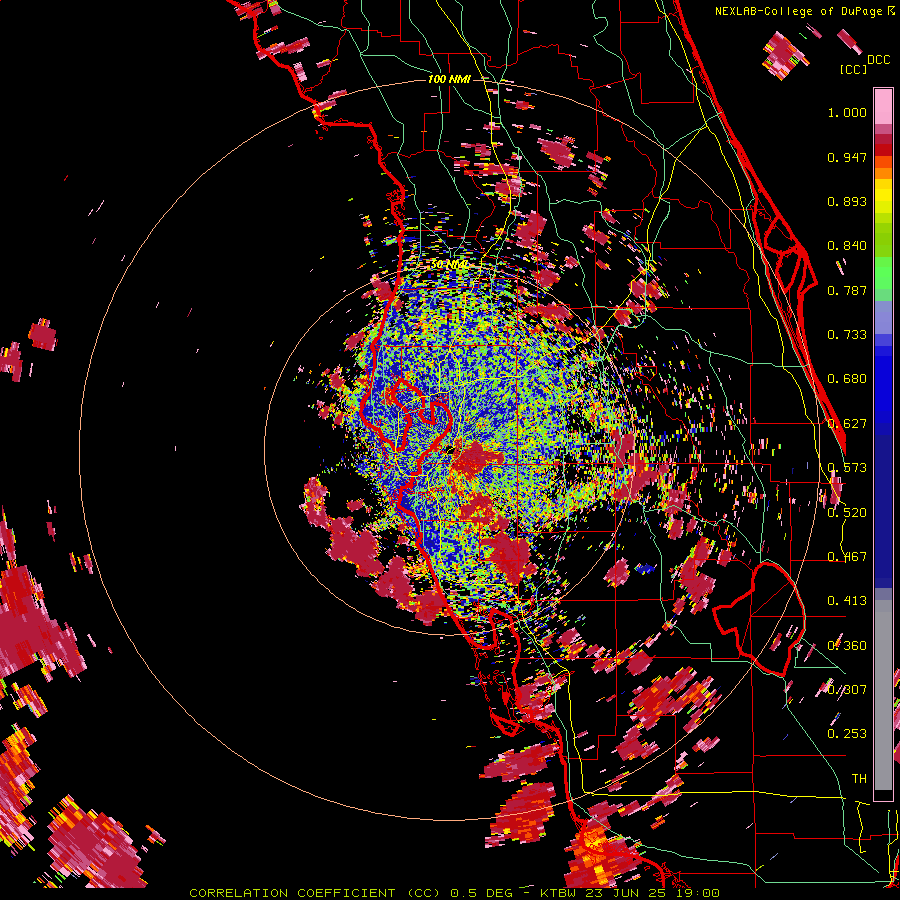Click the 0.840 legend value
The image size is (900, 900).
[847, 246]
